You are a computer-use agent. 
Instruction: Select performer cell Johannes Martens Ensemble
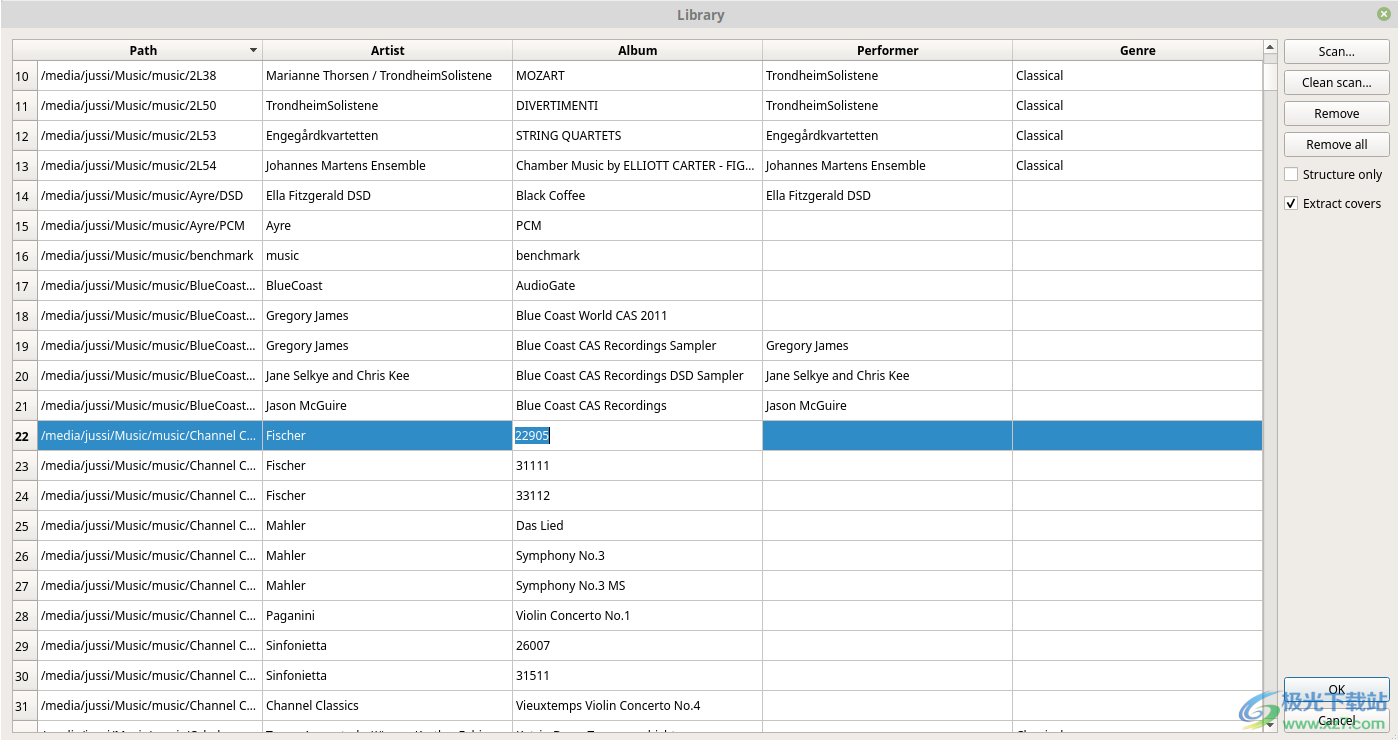[x=888, y=166]
